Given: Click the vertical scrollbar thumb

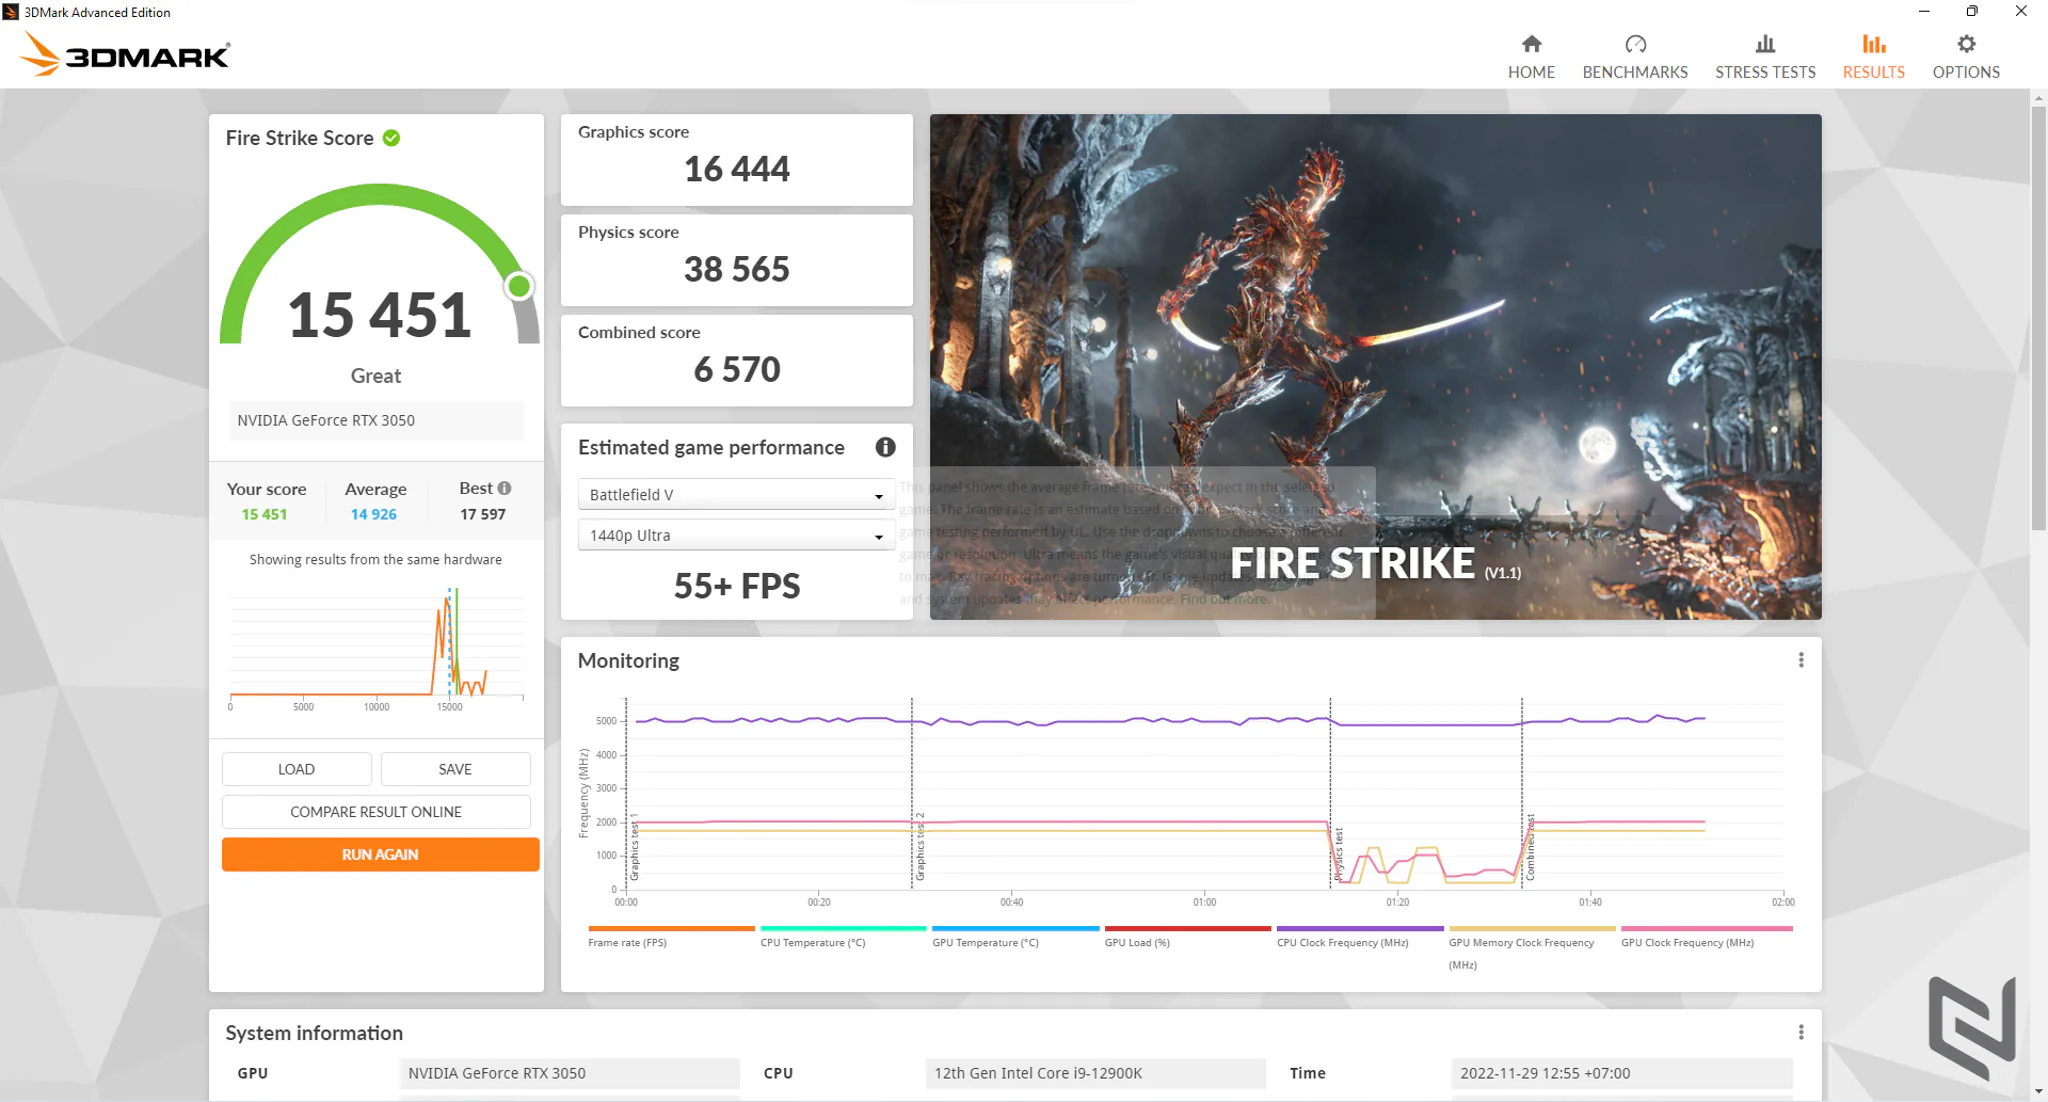Looking at the screenshot, I should [x=2038, y=318].
